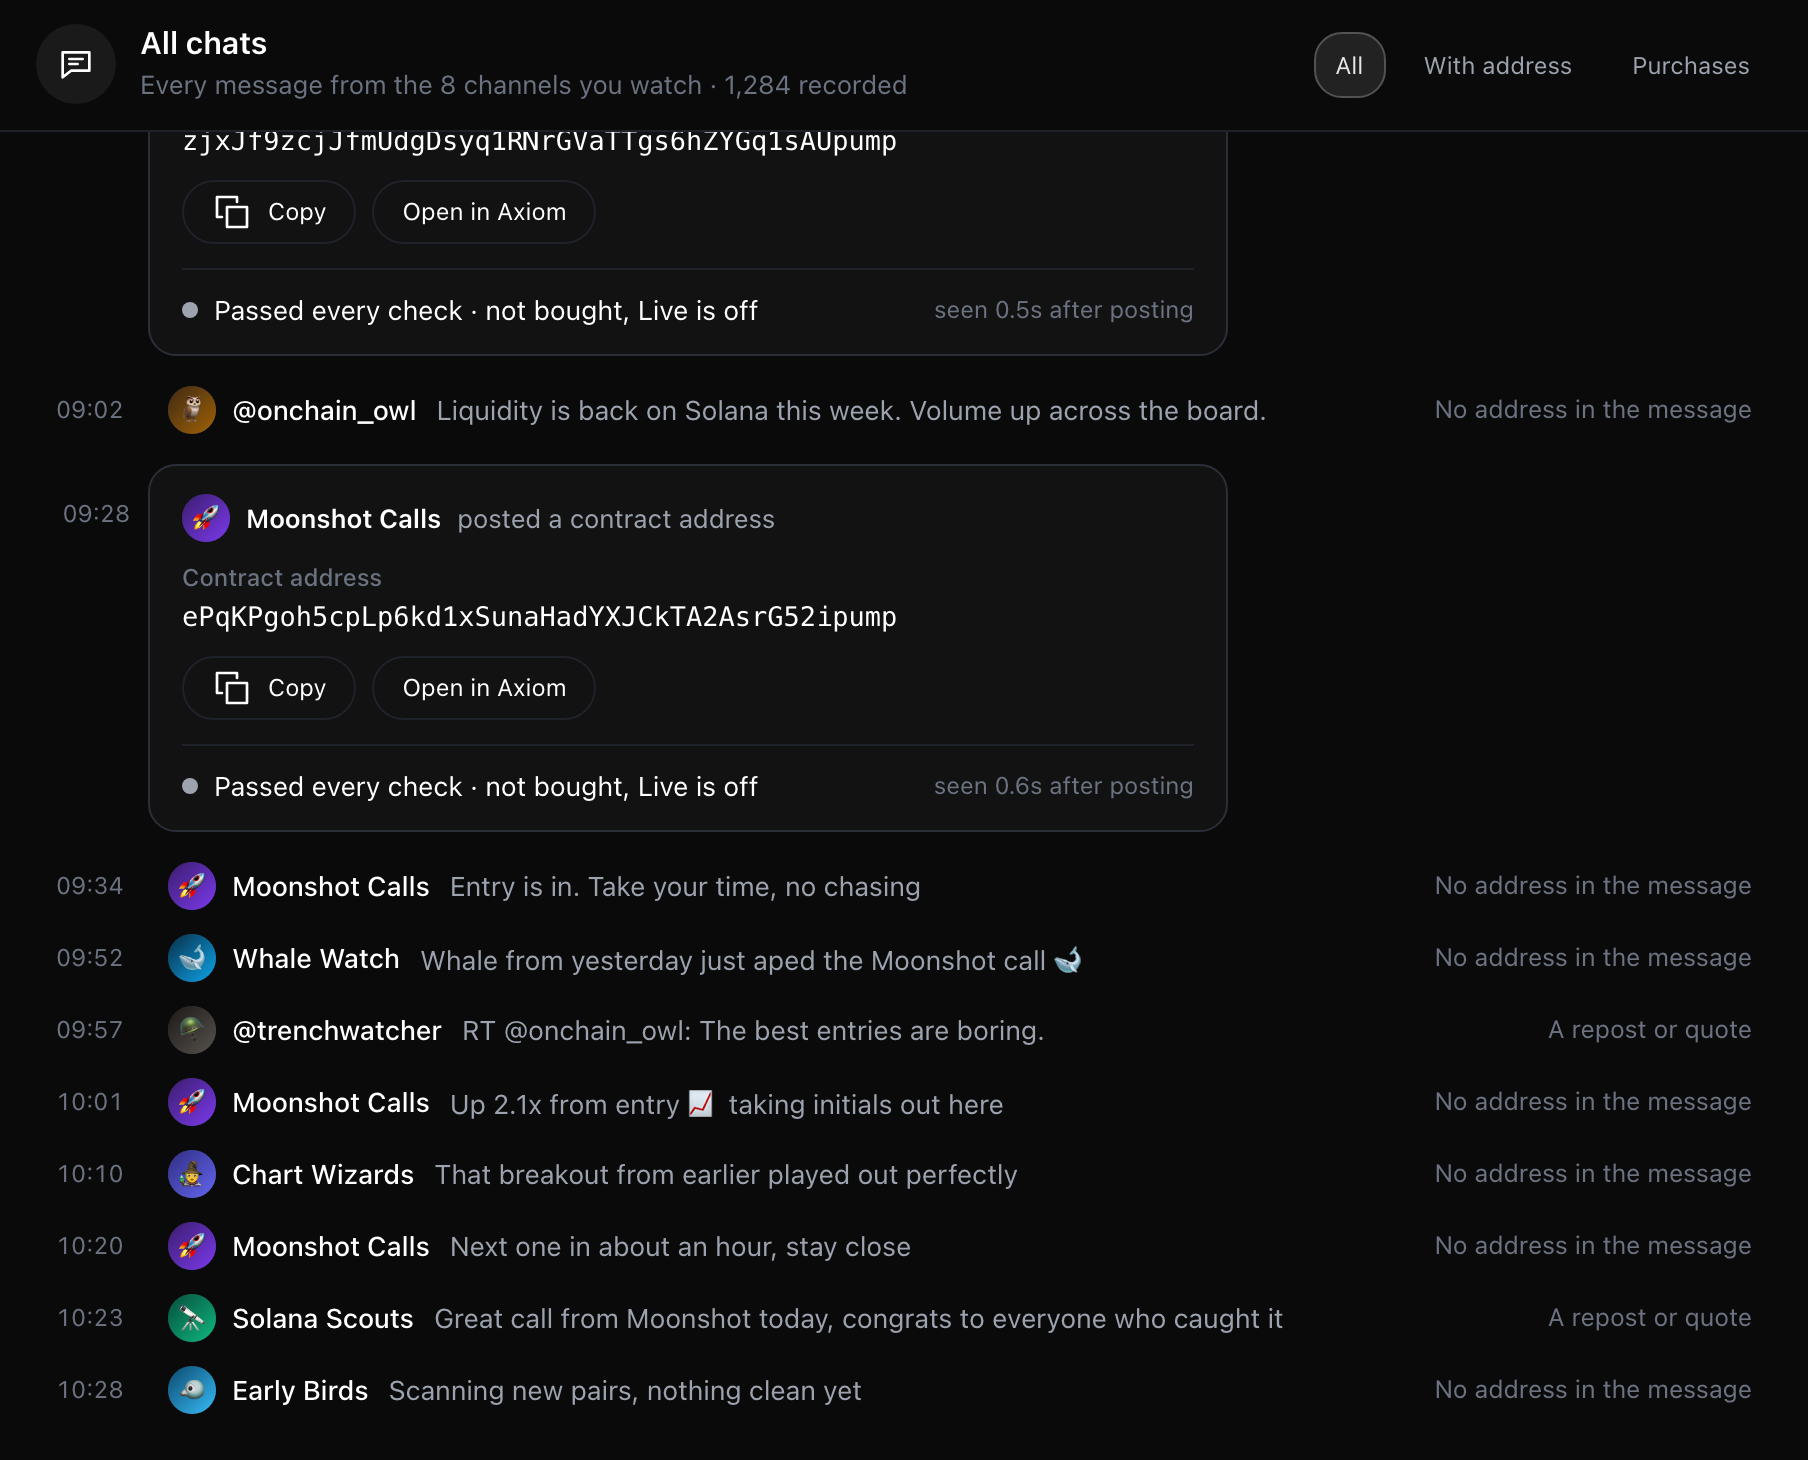Click 'Next one in about an hour' message
The image size is (1808, 1460).
click(680, 1247)
